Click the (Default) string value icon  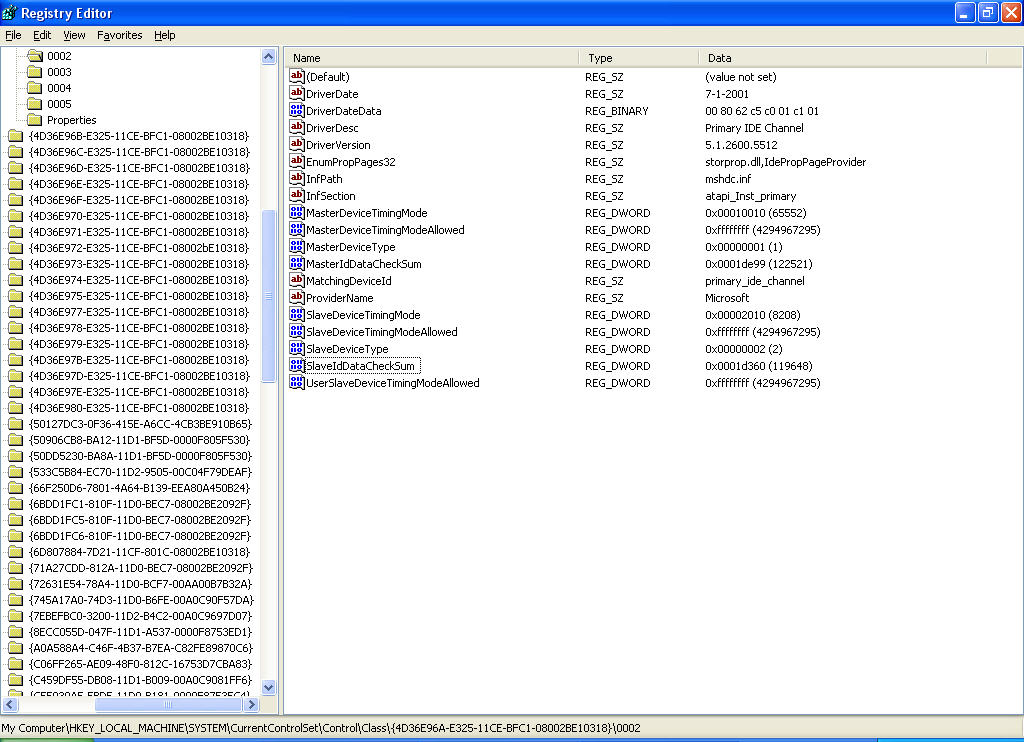click(x=296, y=76)
